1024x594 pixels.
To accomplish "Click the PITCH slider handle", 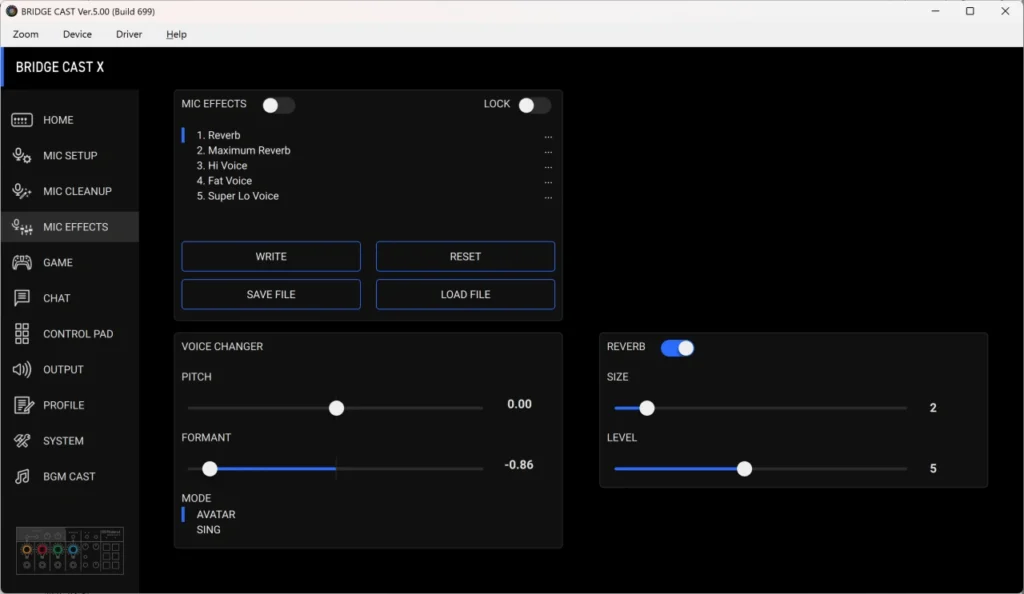I will pyautogui.click(x=336, y=408).
